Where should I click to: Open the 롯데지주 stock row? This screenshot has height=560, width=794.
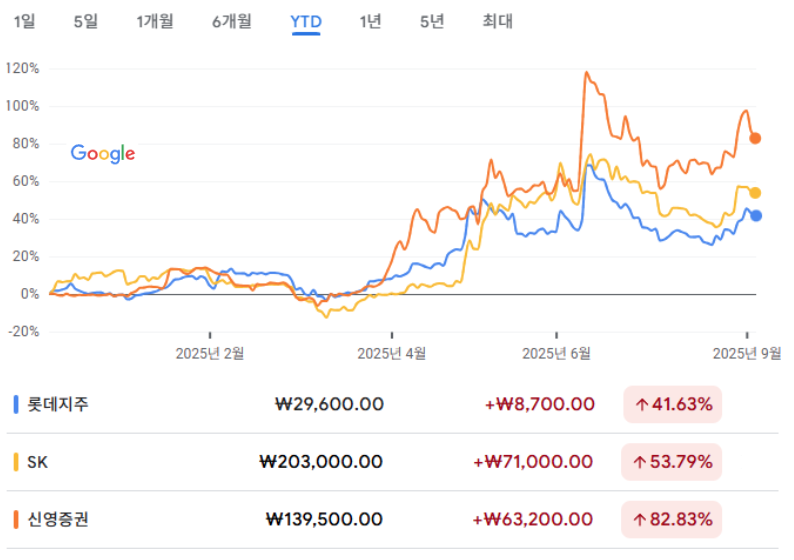point(392,405)
